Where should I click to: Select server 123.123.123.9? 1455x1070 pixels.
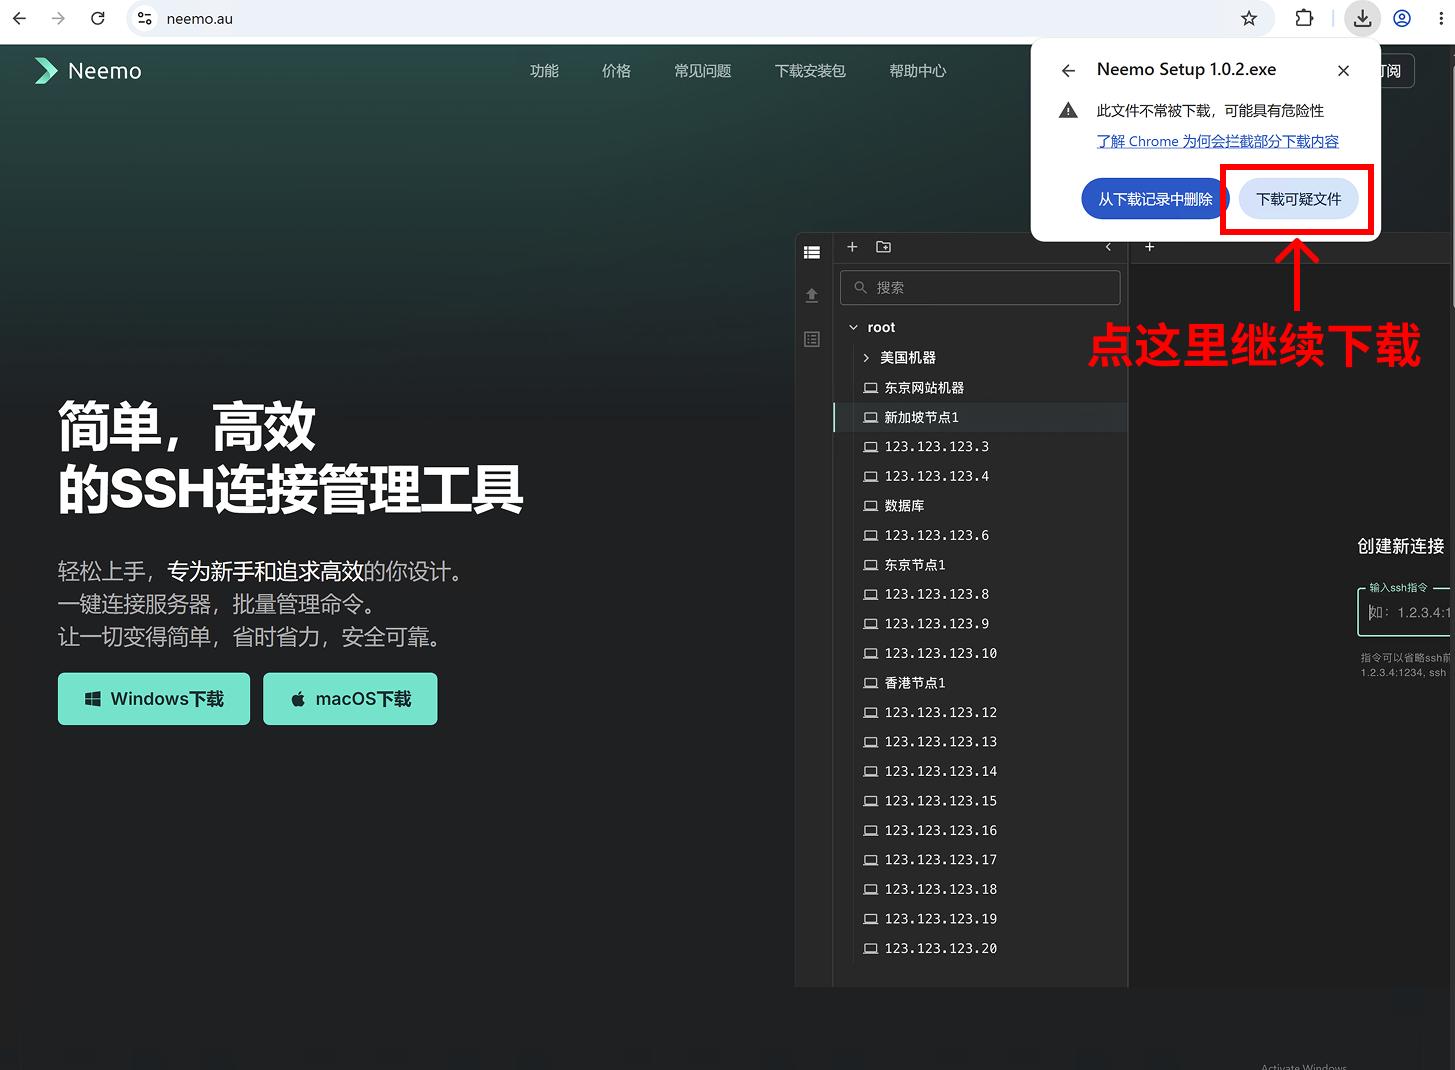(x=981, y=624)
